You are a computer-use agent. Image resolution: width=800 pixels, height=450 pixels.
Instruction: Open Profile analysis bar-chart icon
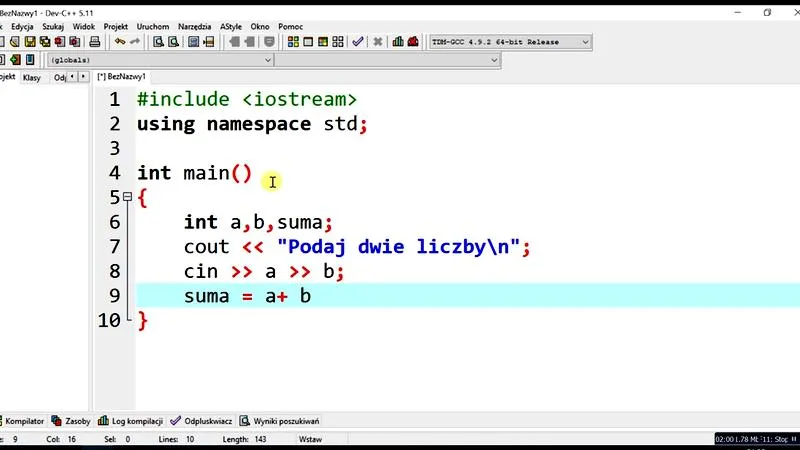[x=398, y=42]
